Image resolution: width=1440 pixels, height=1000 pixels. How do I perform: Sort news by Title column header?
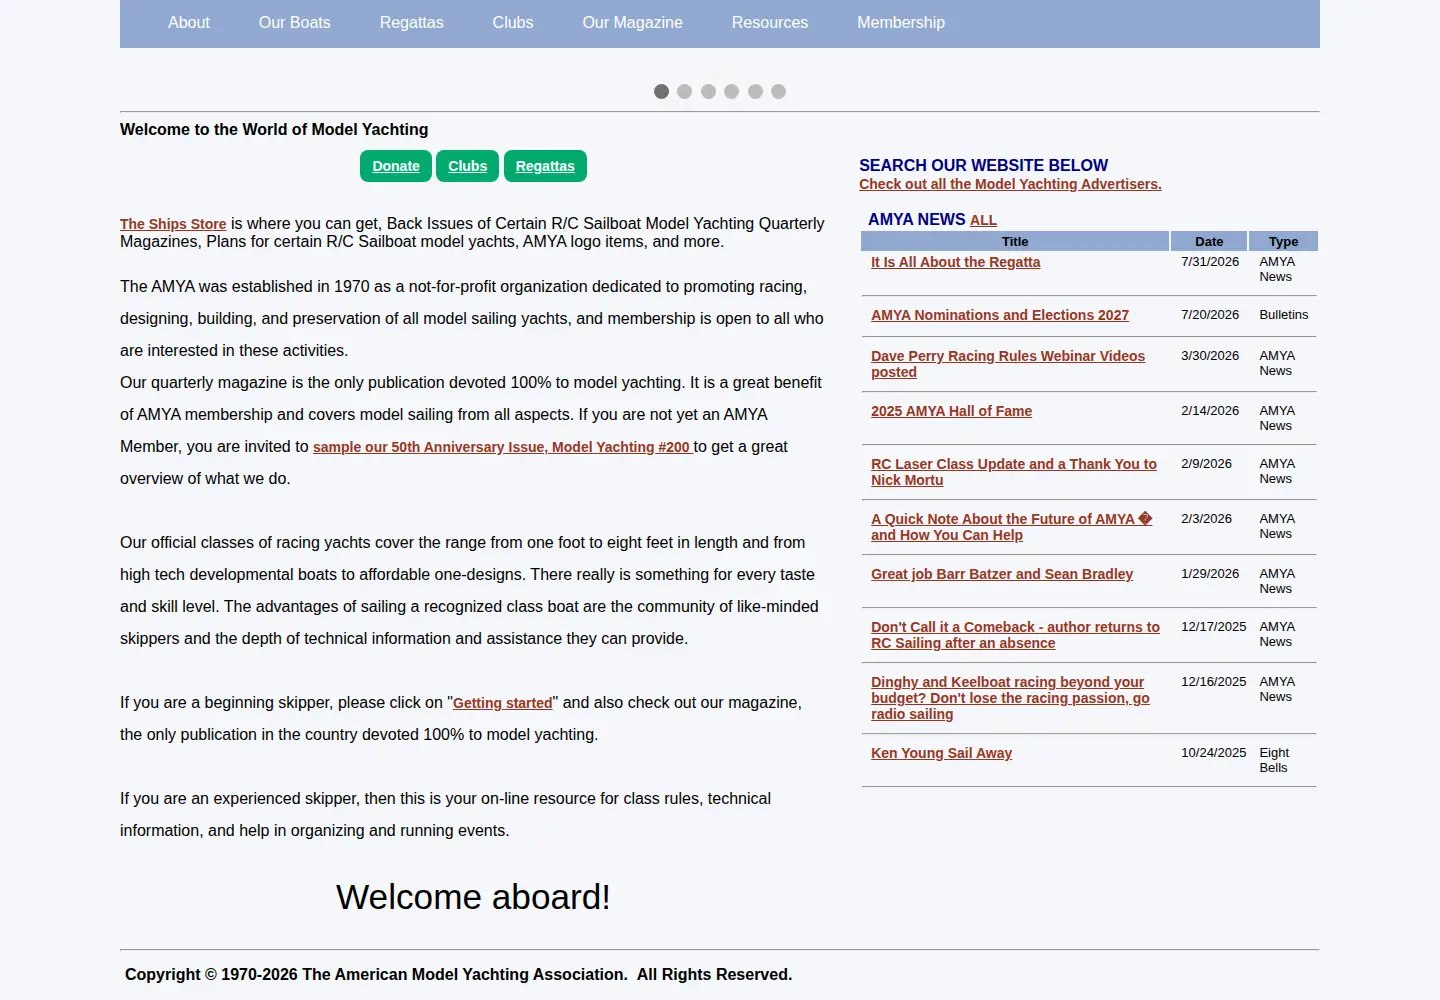pyautogui.click(x=1015, y=241)
